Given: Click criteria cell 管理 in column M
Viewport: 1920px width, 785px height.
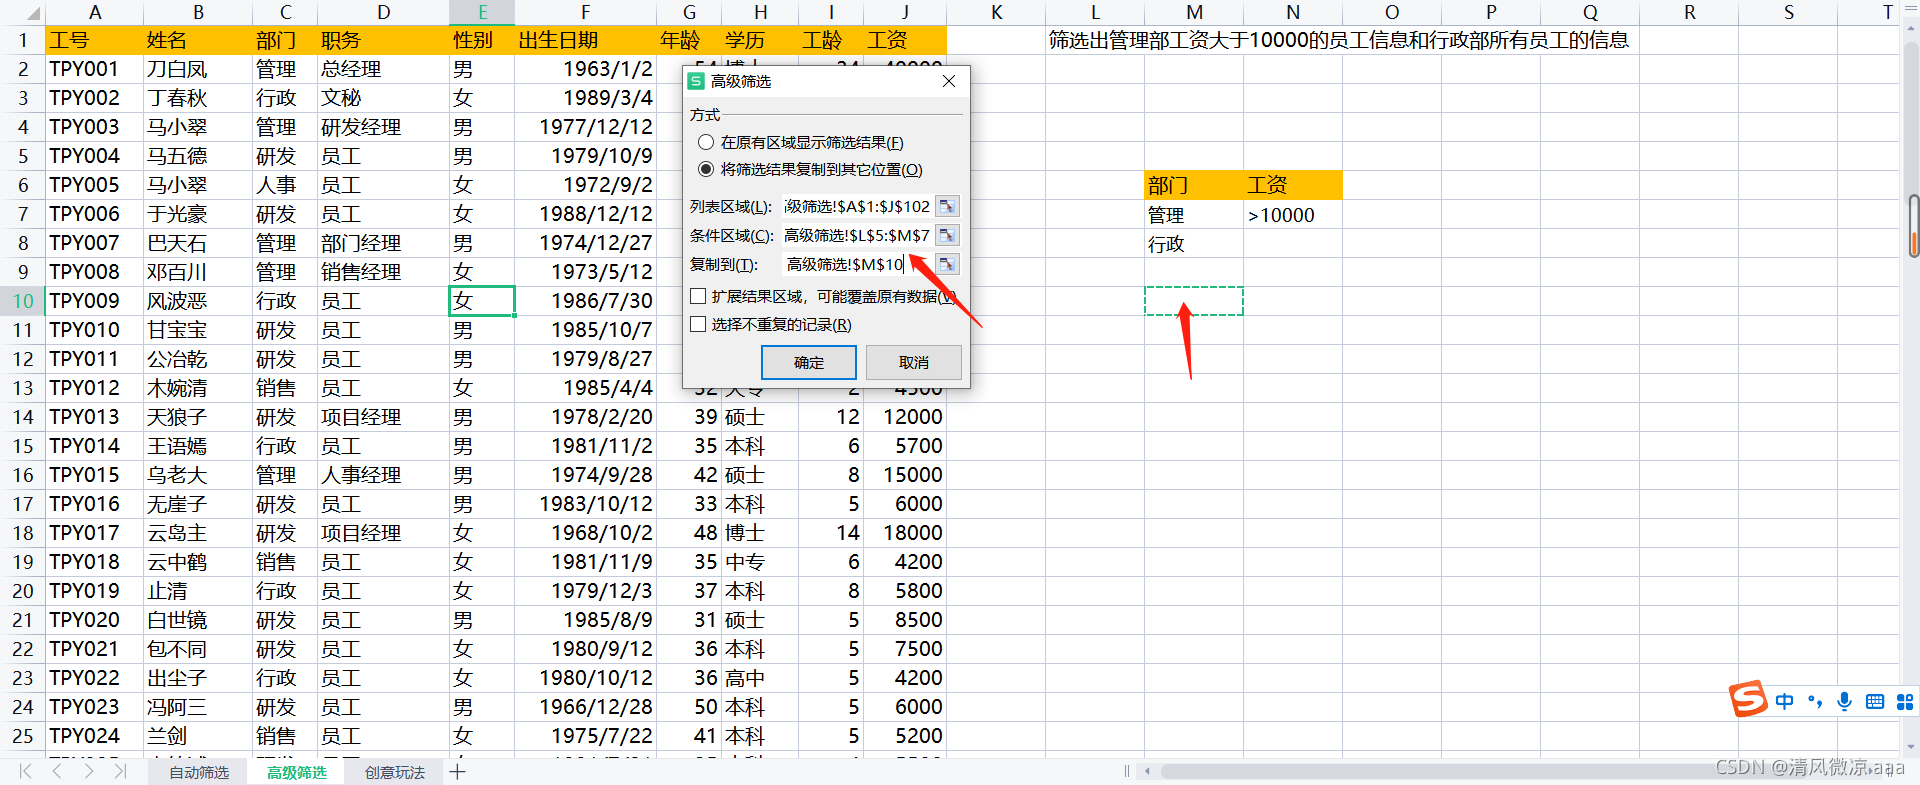Looking at the screenshot, I should point(1194,215).
